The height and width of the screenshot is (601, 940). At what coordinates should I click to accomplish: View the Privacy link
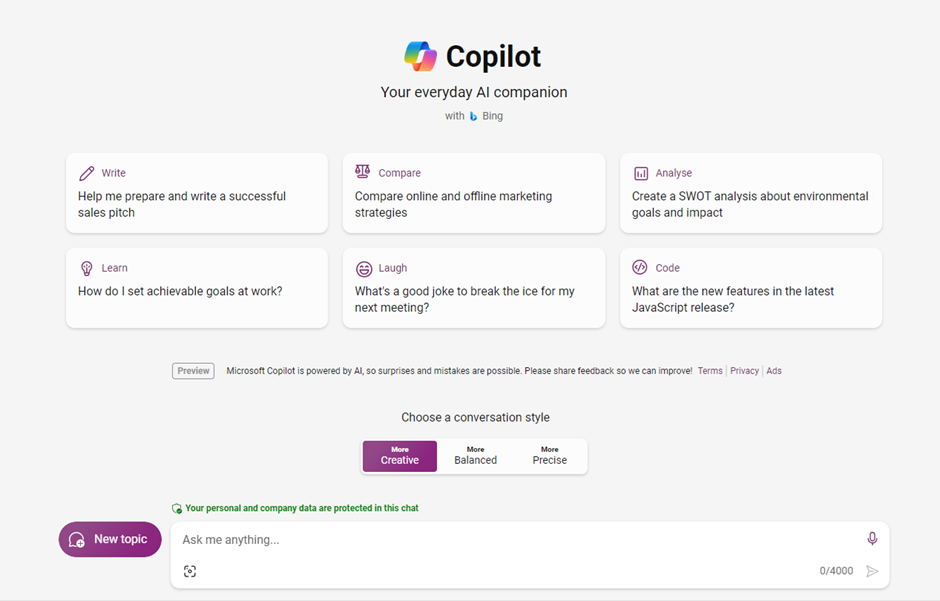coord(744,370)
